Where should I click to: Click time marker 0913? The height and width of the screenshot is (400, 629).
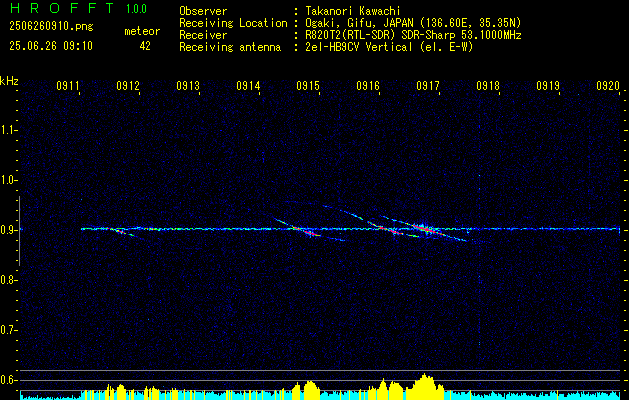click(188, 86)
